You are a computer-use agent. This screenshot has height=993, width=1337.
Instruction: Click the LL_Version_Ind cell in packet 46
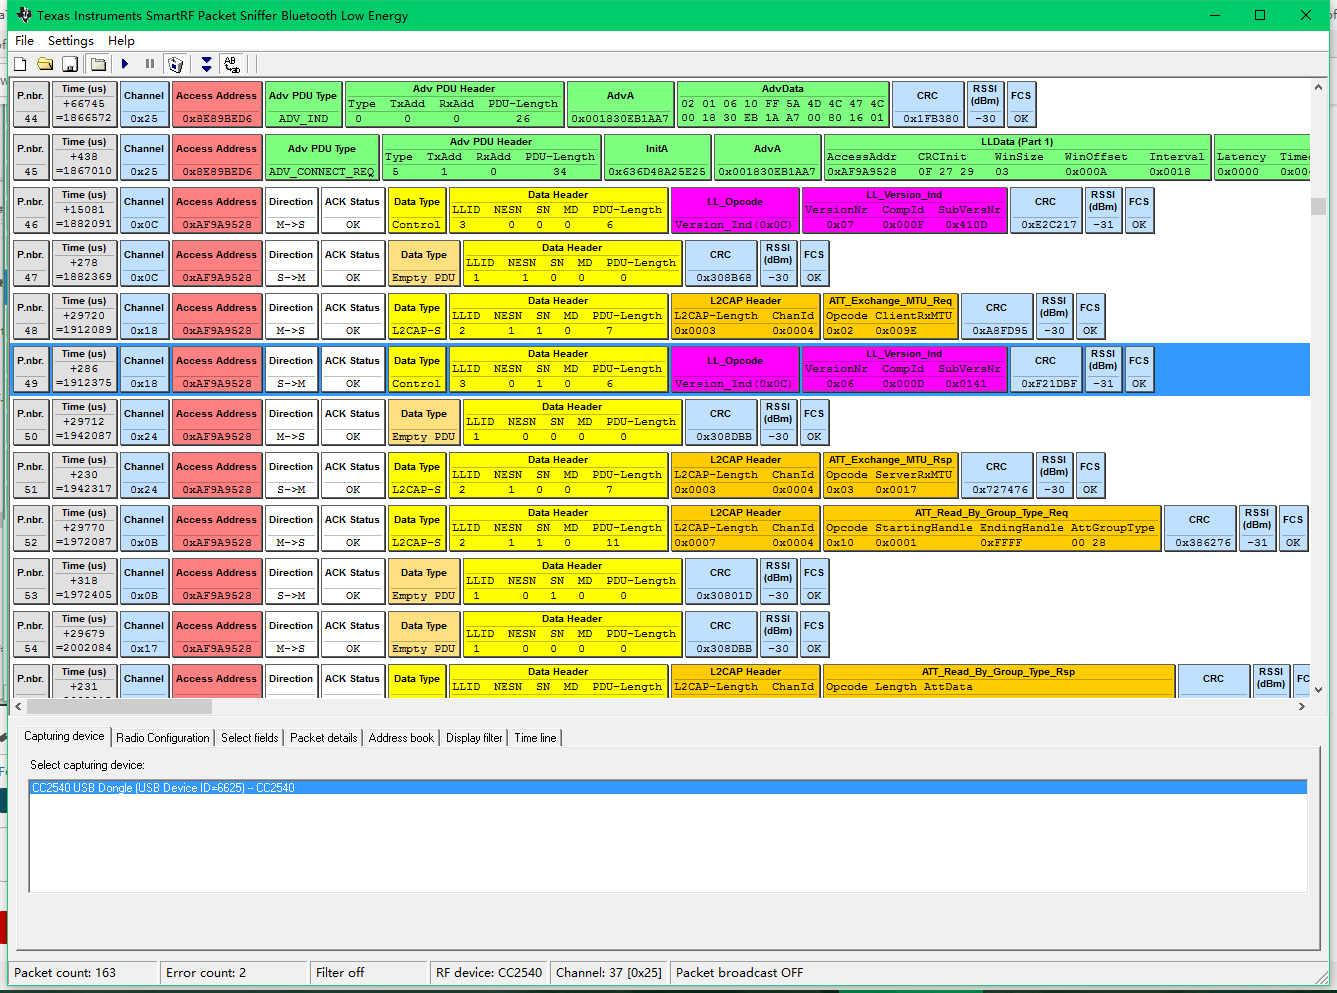(x=904, y=210)
